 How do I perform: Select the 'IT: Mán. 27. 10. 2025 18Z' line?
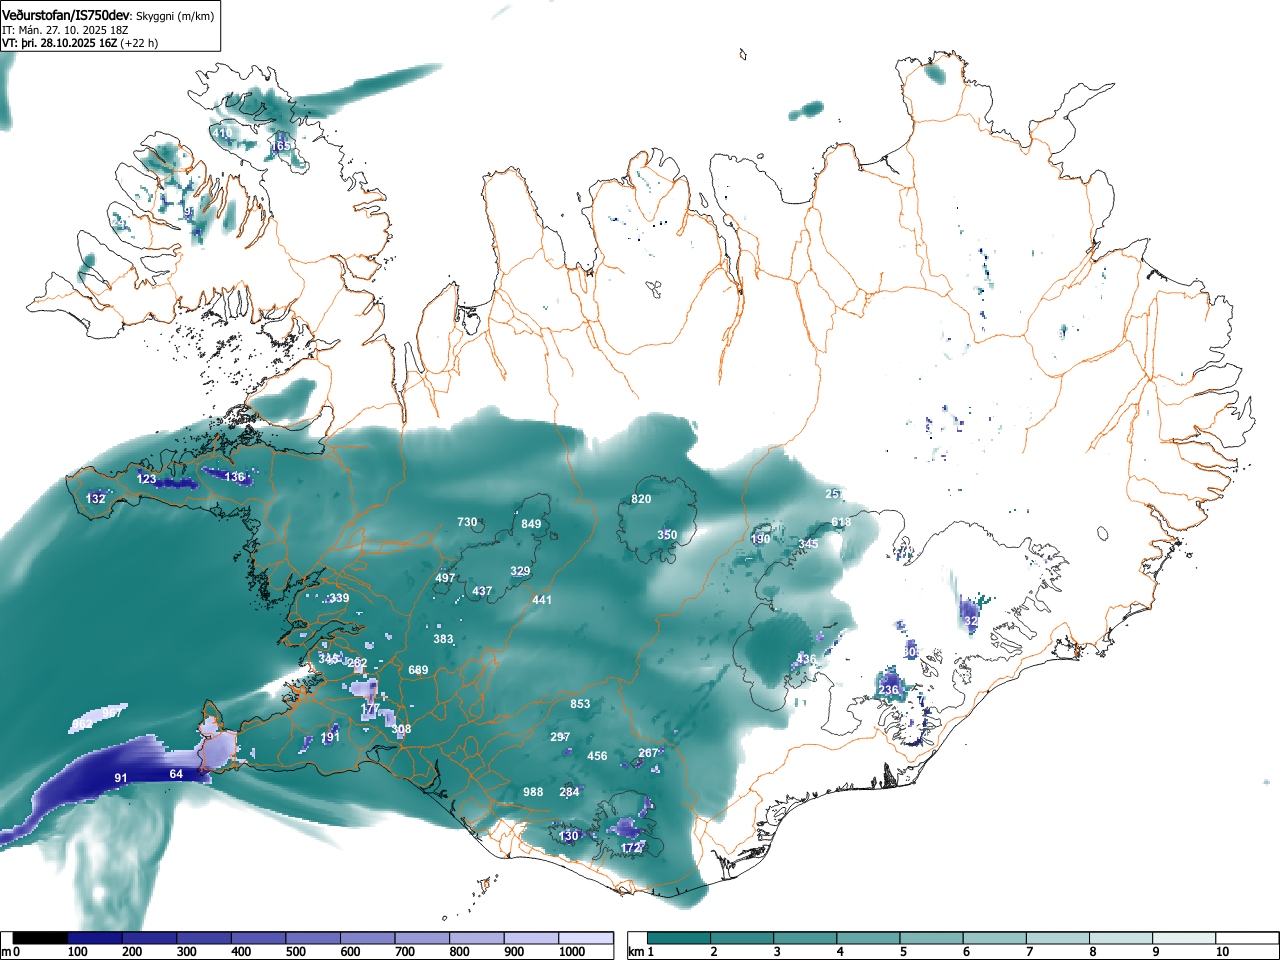coord(65,30)
